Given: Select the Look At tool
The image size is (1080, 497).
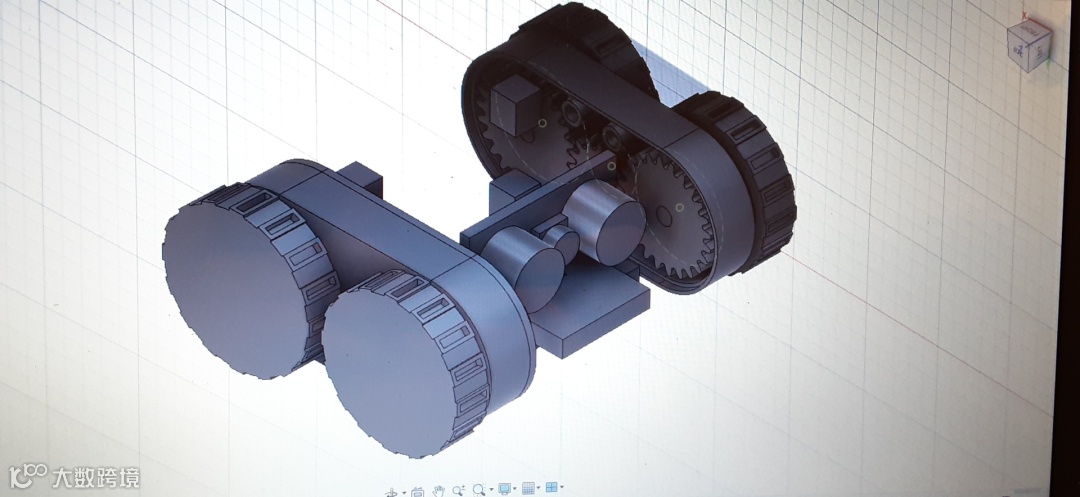Looking at the screenshot, I should [418, 492].
